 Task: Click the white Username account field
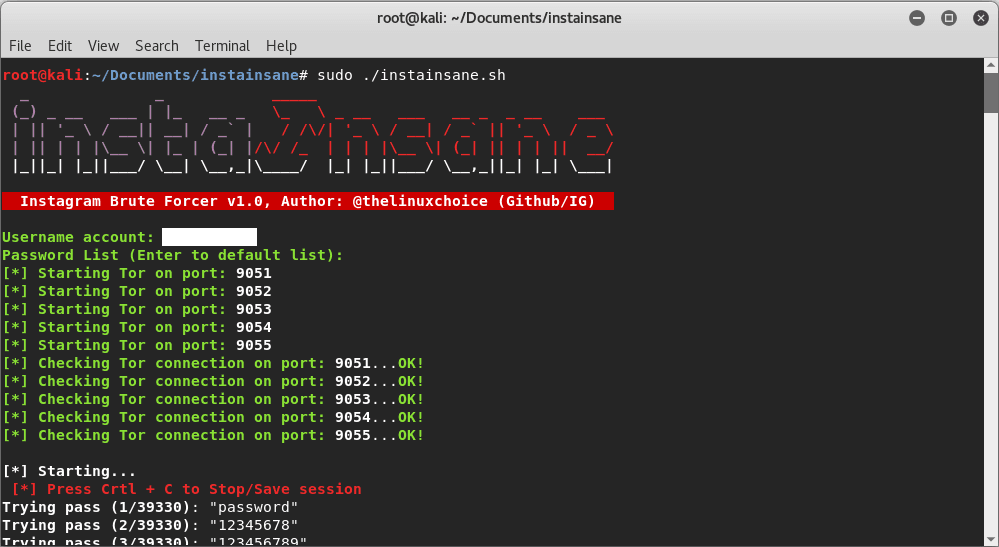pyautogui.click(x=209, y=237)
